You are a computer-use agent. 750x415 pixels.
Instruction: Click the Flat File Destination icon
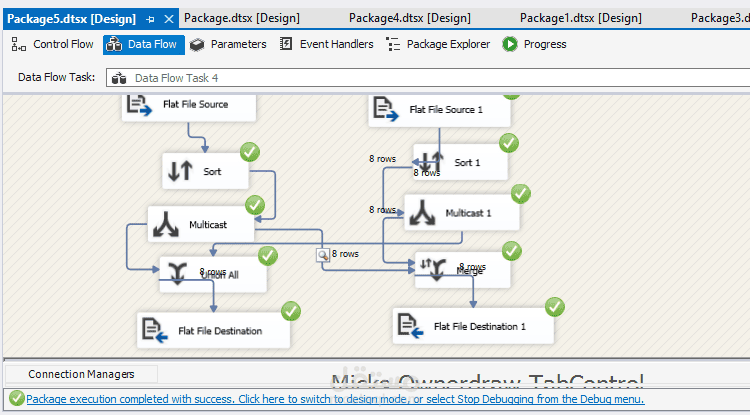click(x=155, y=330)
